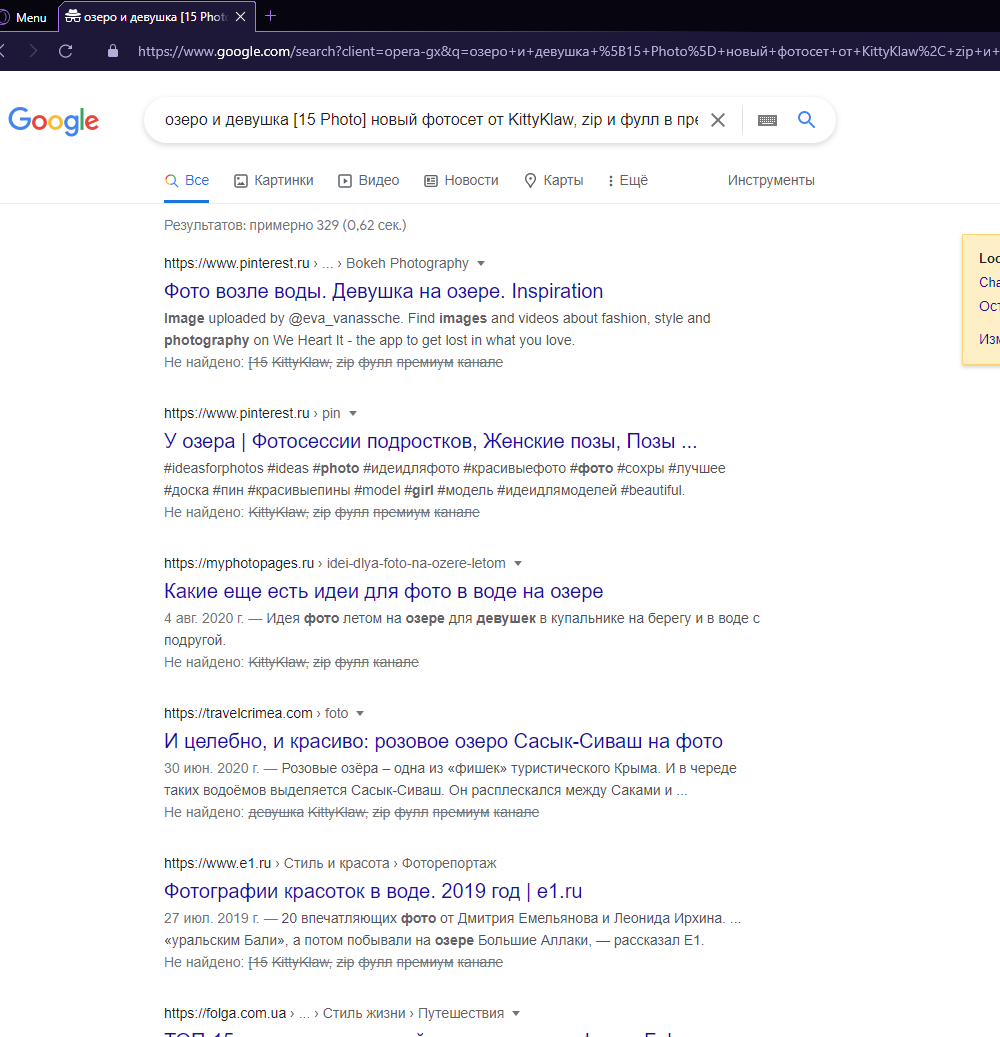Click the 'https://travelcrimea.com' URL text
The height and width of the screenshot is (1037, 1000).
238,714
